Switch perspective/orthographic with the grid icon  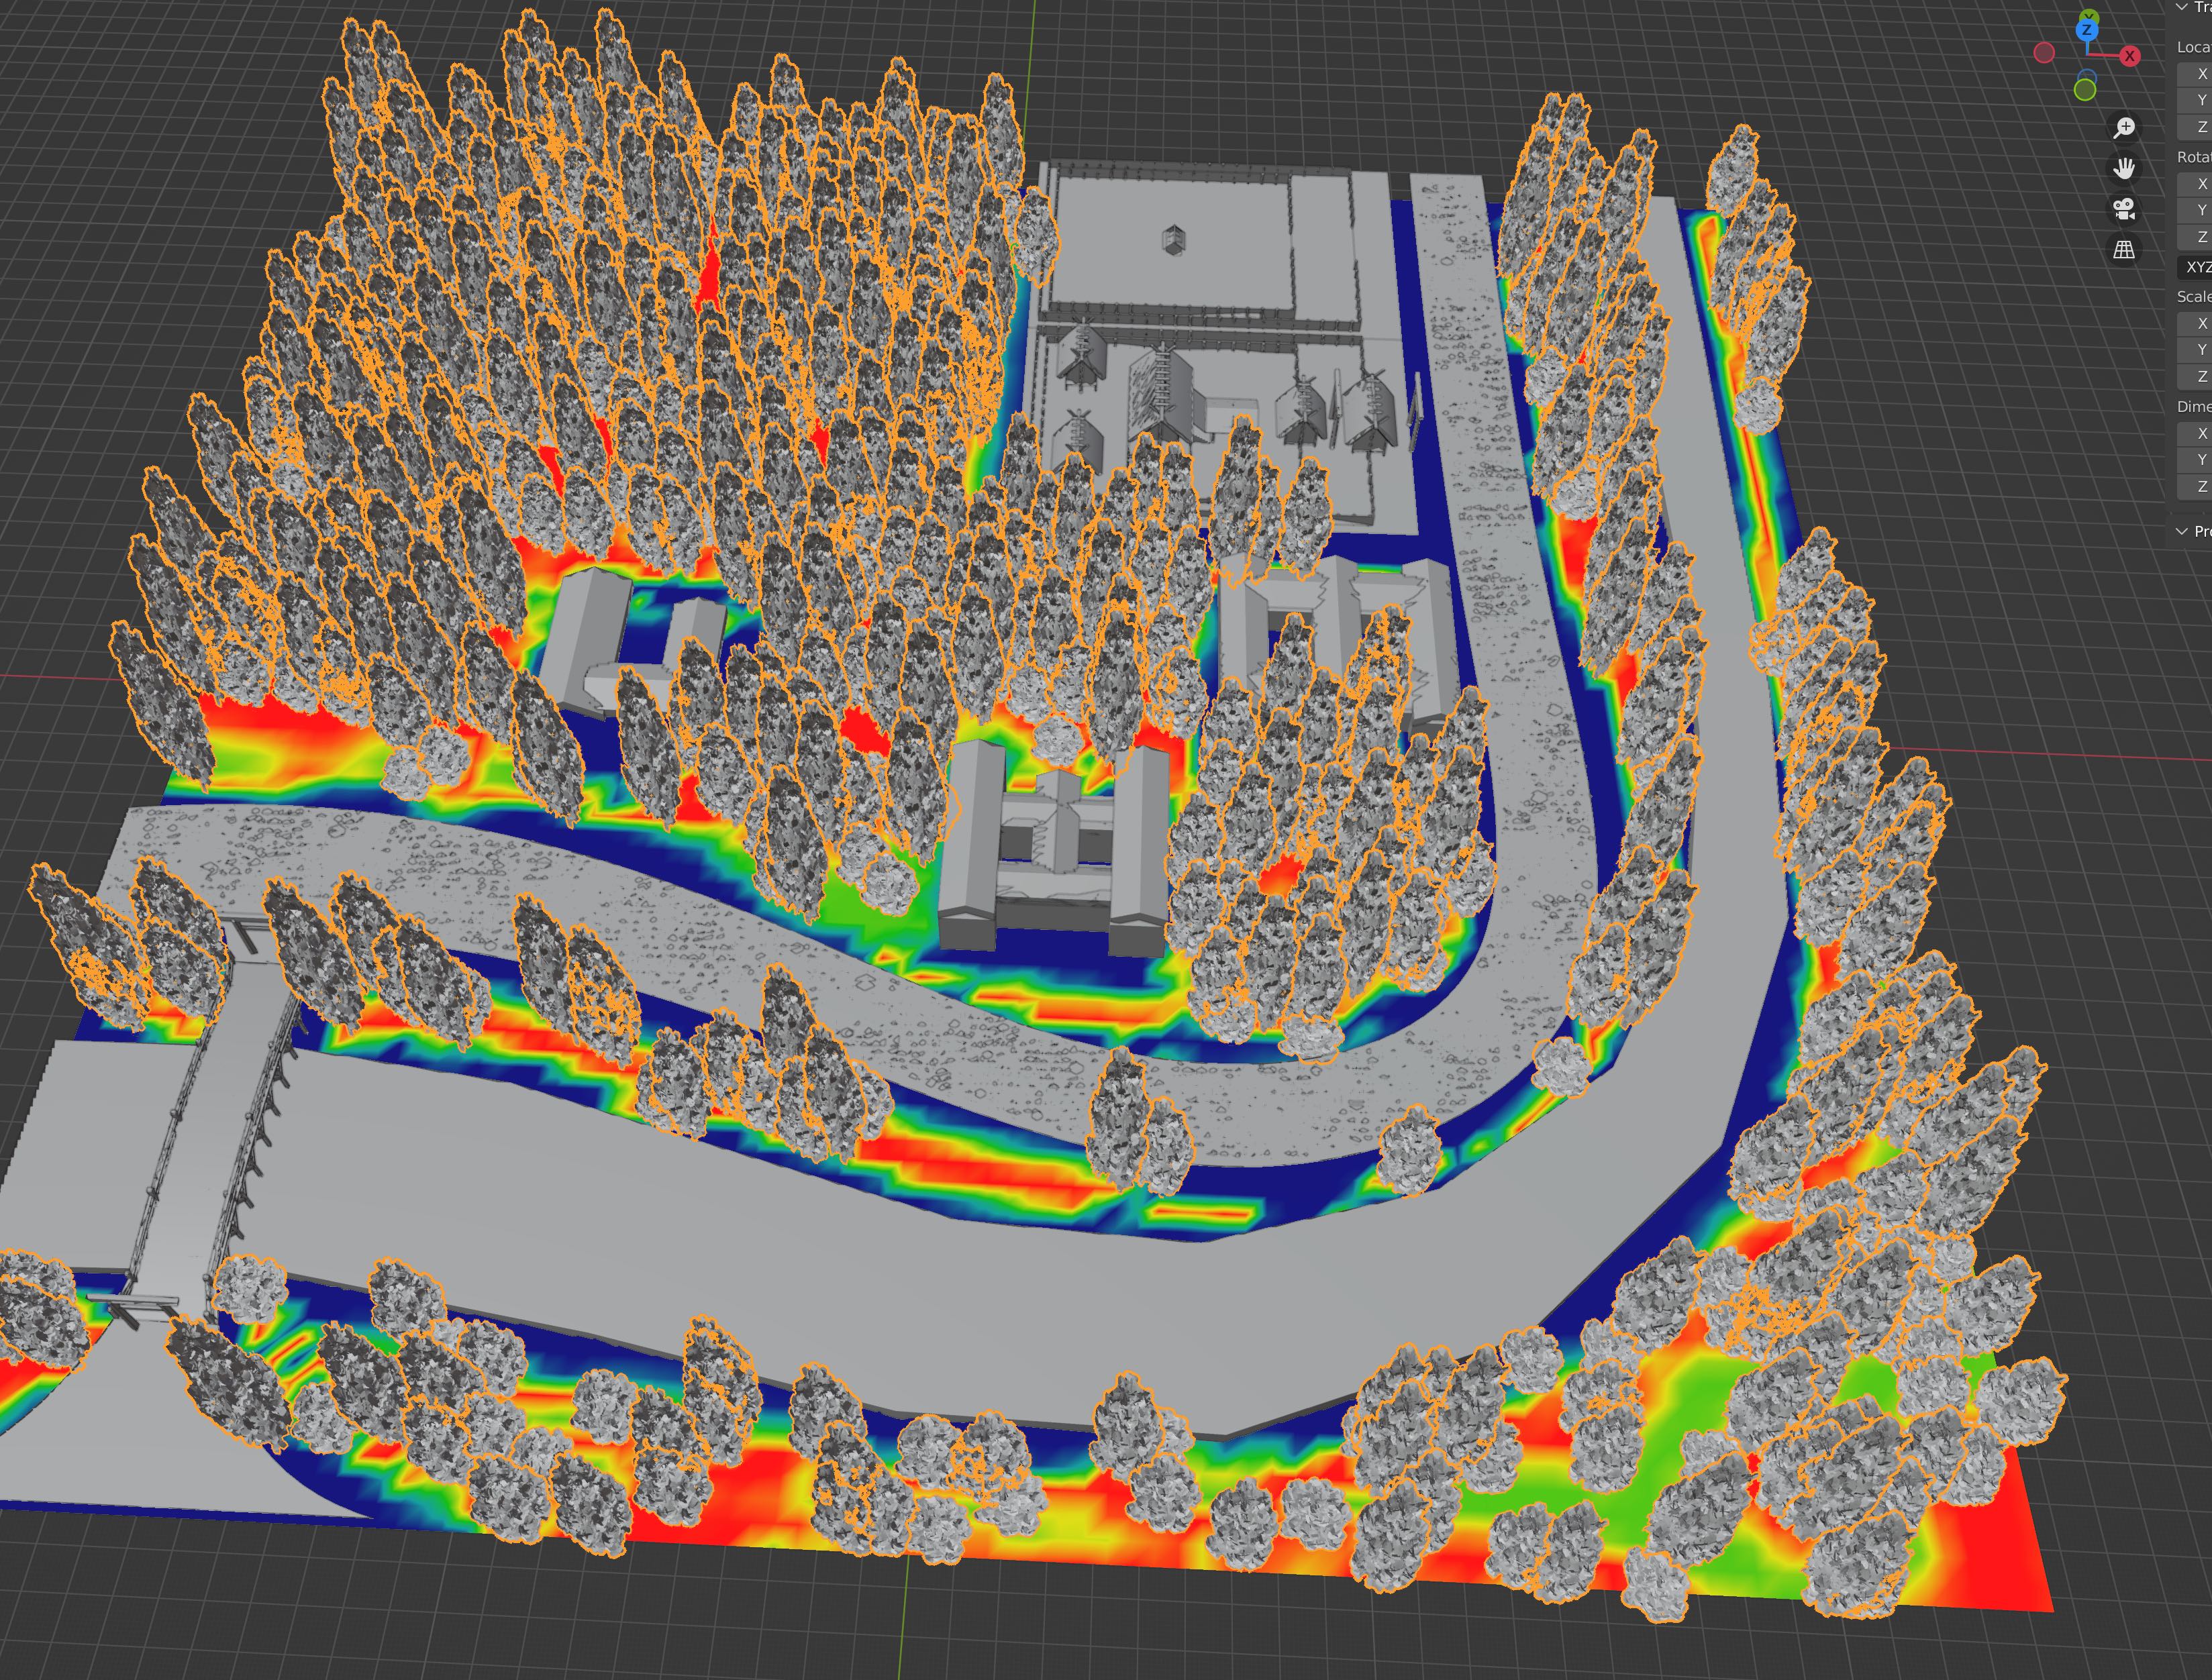2124,250
